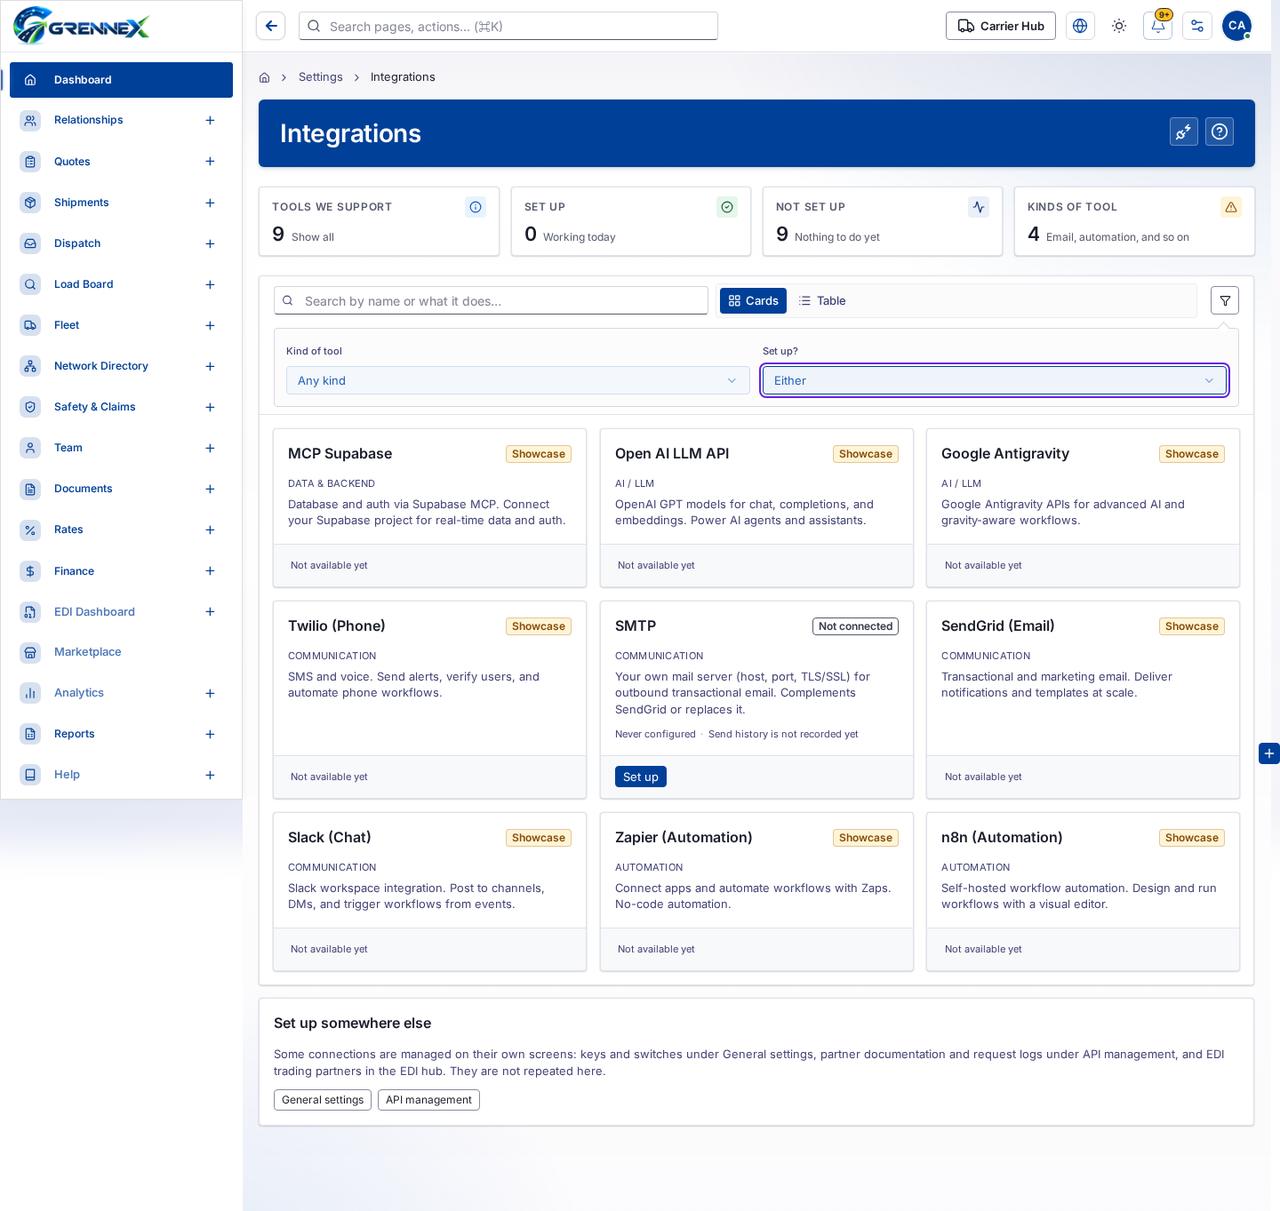Click the home icon in breadcrumb
Screen dimensions: 1280x1211
pos(264,77)
